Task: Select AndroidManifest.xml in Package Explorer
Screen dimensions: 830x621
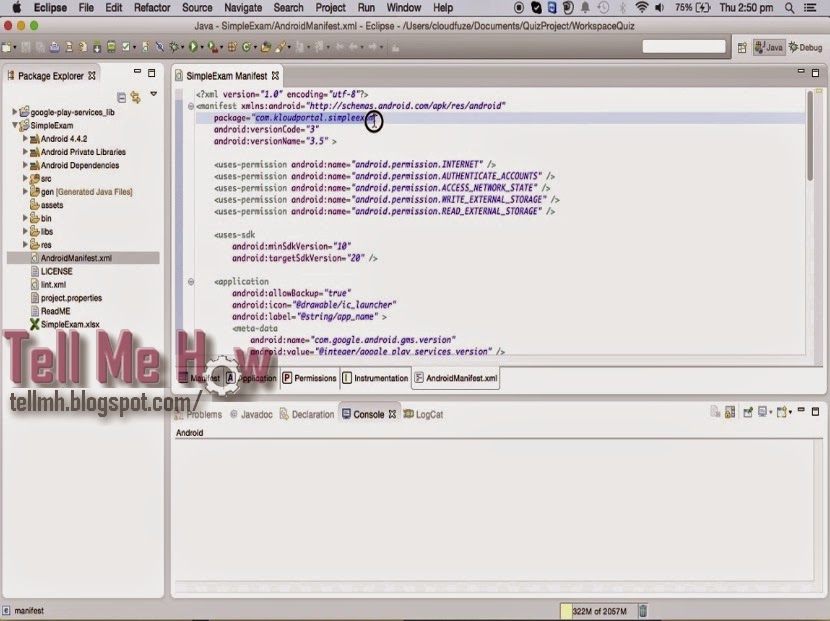Action: (x=76, y=258)
